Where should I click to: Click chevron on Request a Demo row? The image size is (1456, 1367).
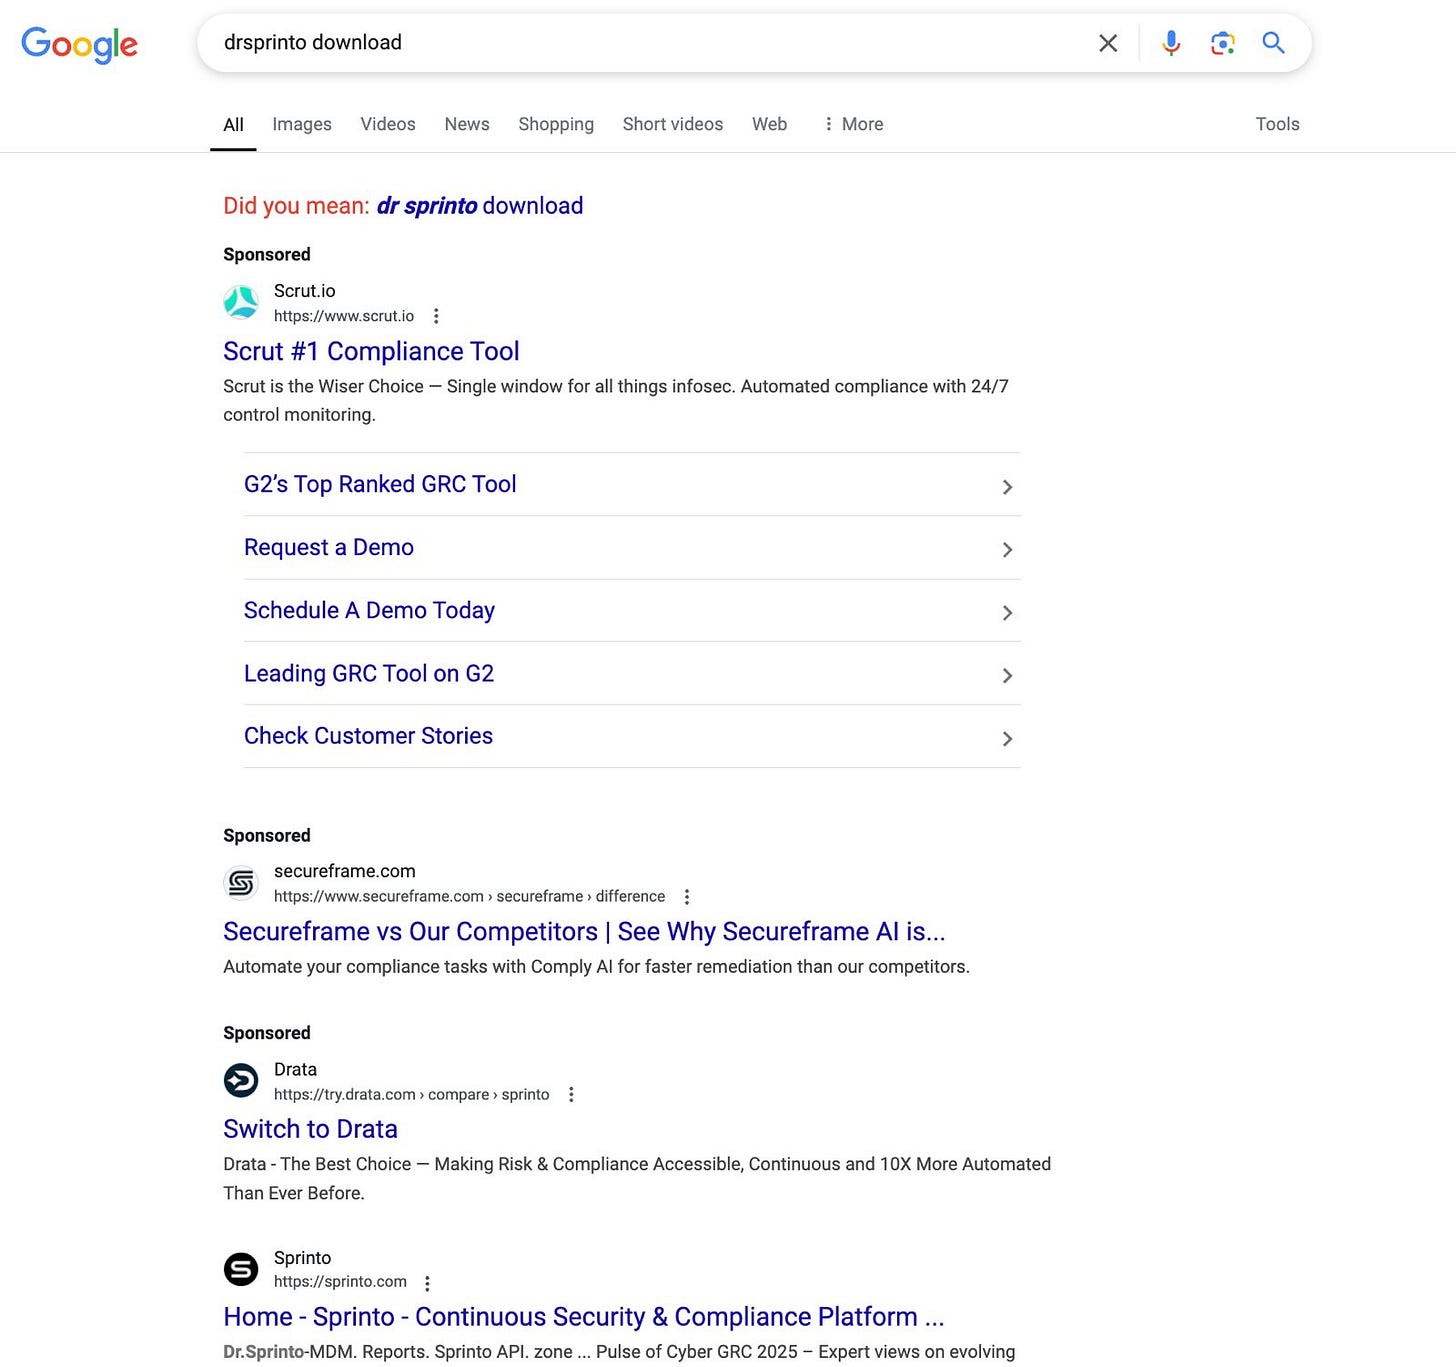pos(1007,550)
